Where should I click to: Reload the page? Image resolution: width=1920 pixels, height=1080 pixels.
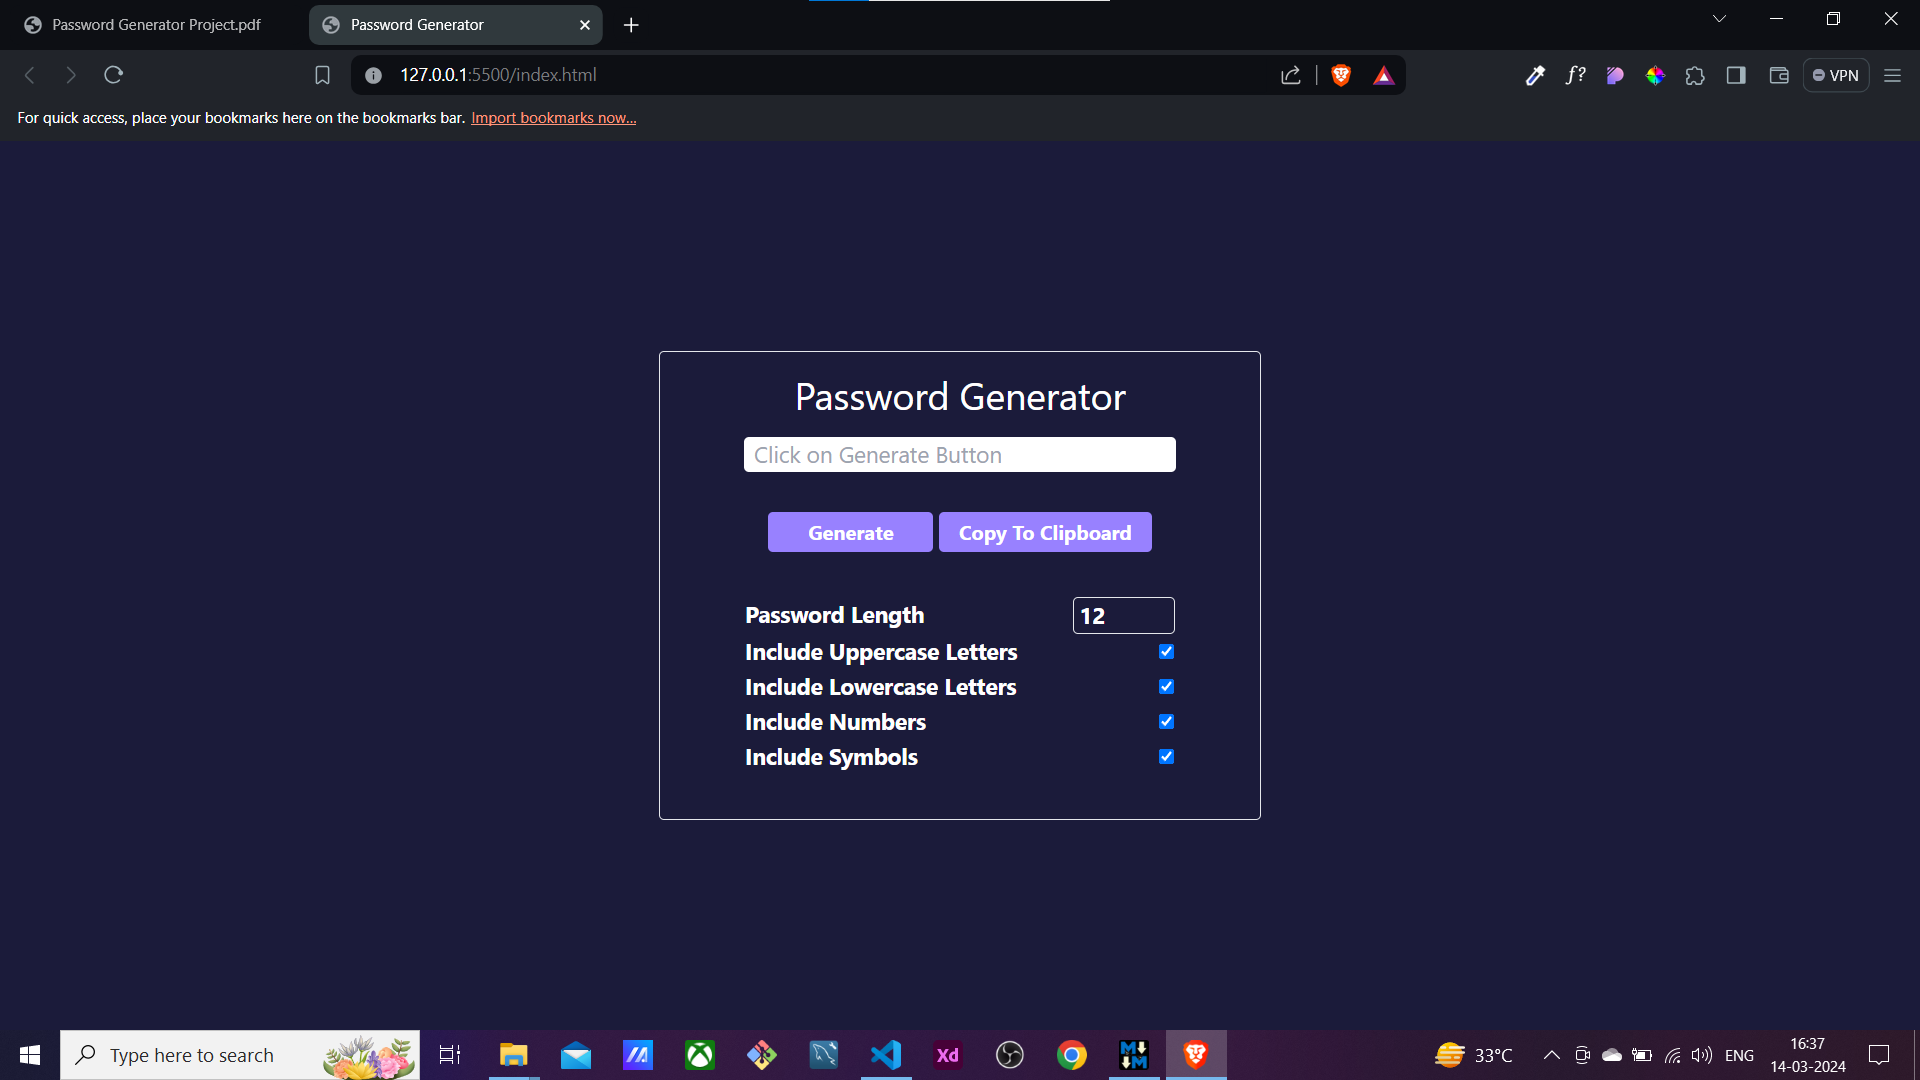pos(113,75)
